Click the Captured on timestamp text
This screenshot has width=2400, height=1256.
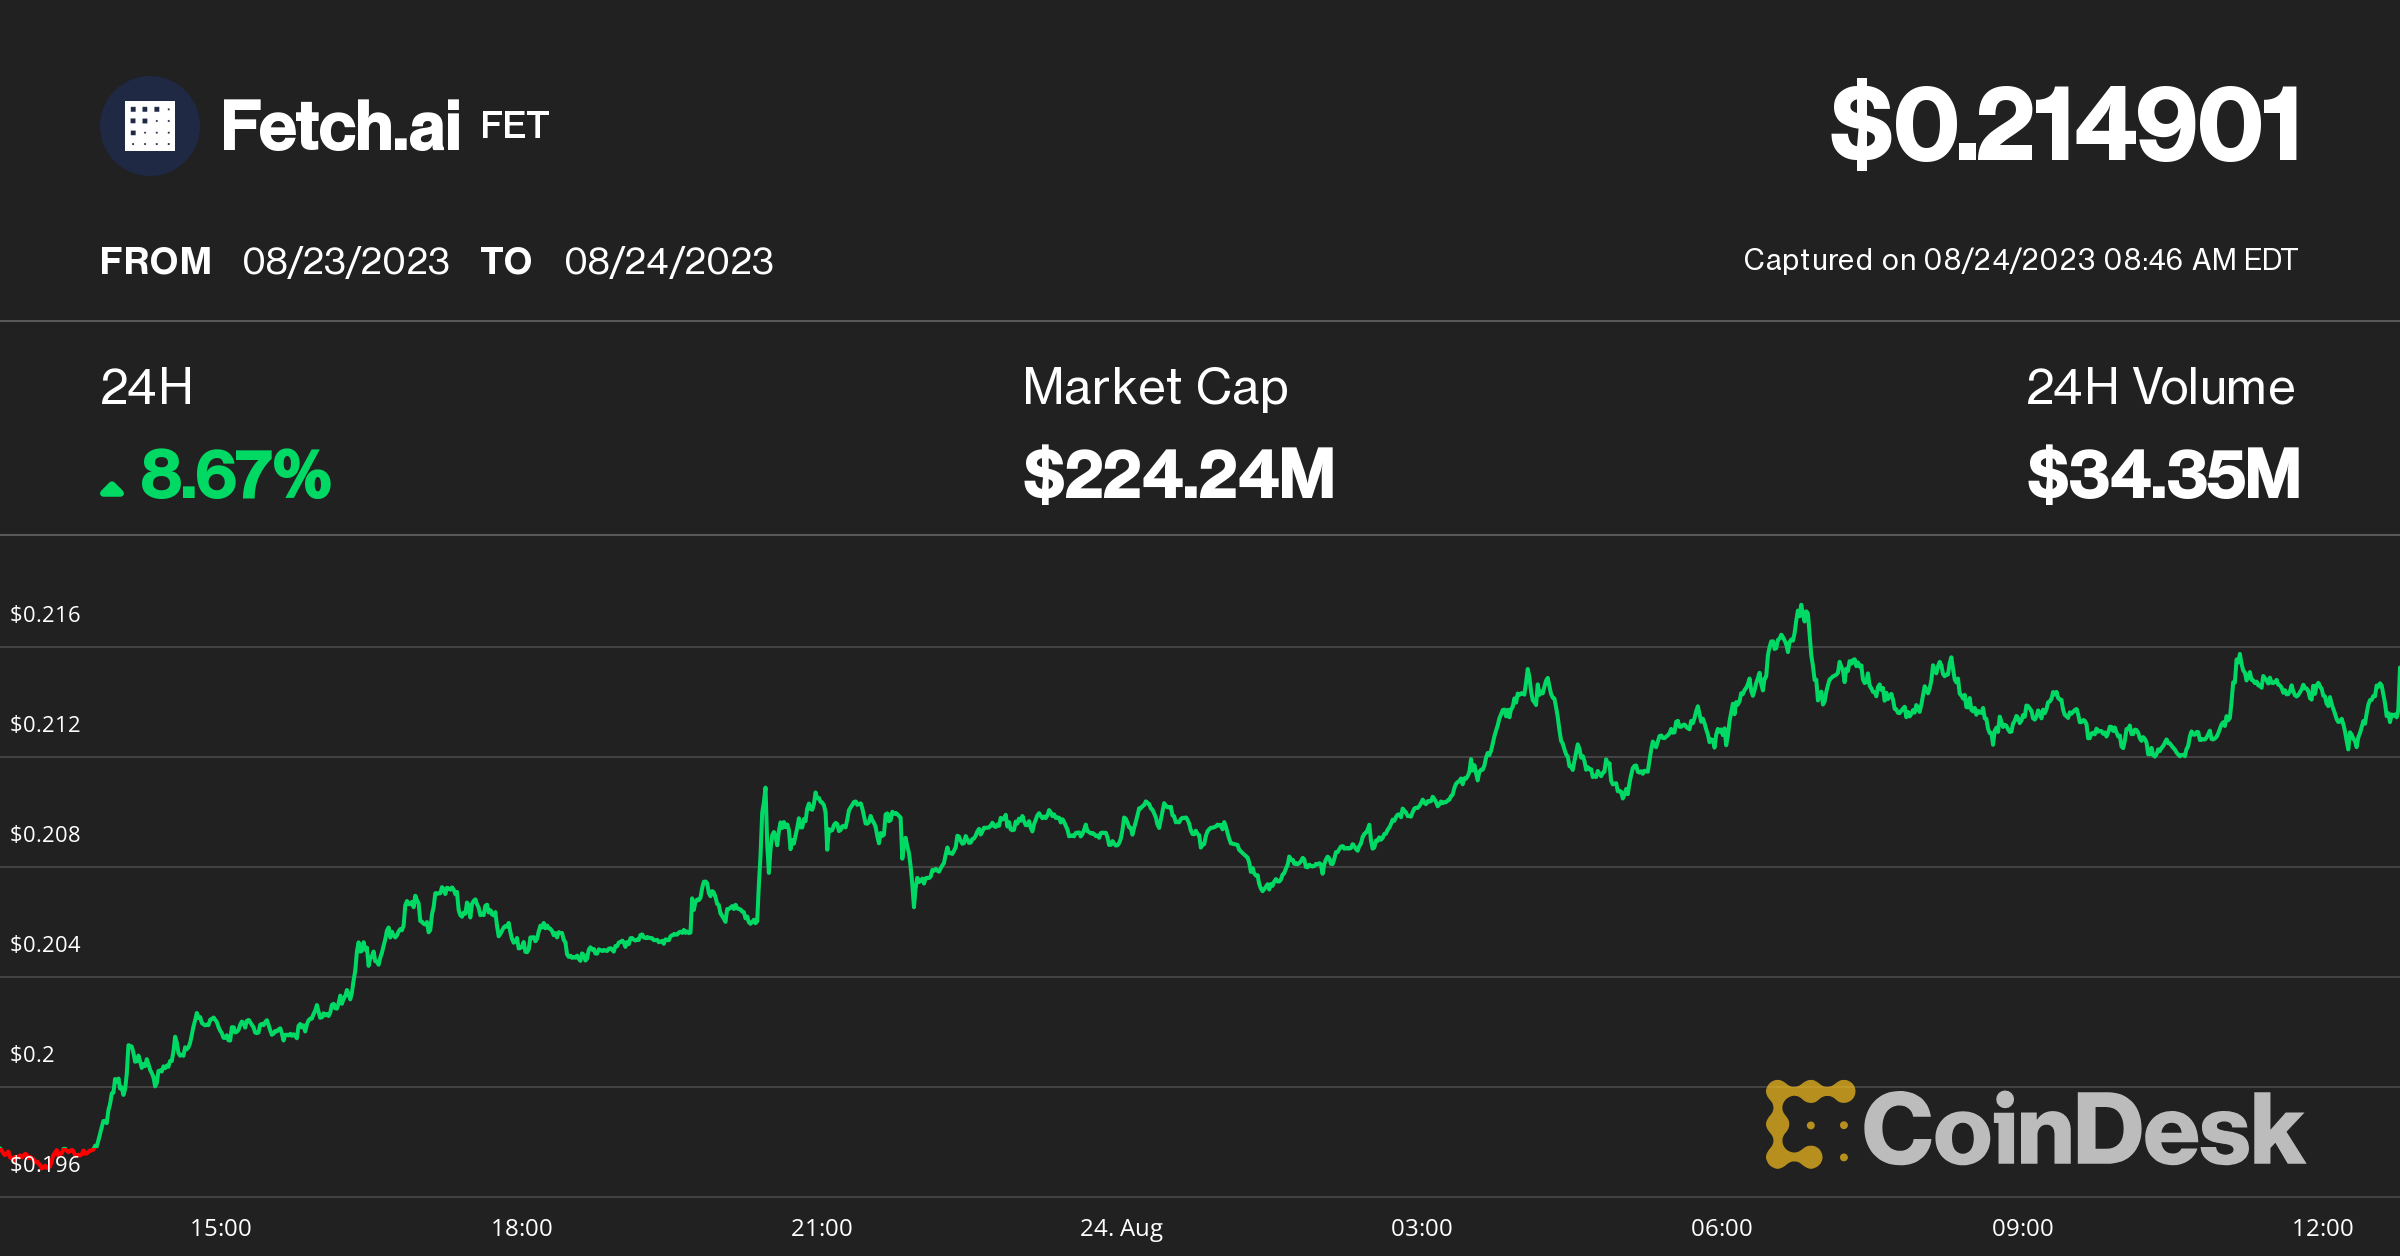(2020, 260)
